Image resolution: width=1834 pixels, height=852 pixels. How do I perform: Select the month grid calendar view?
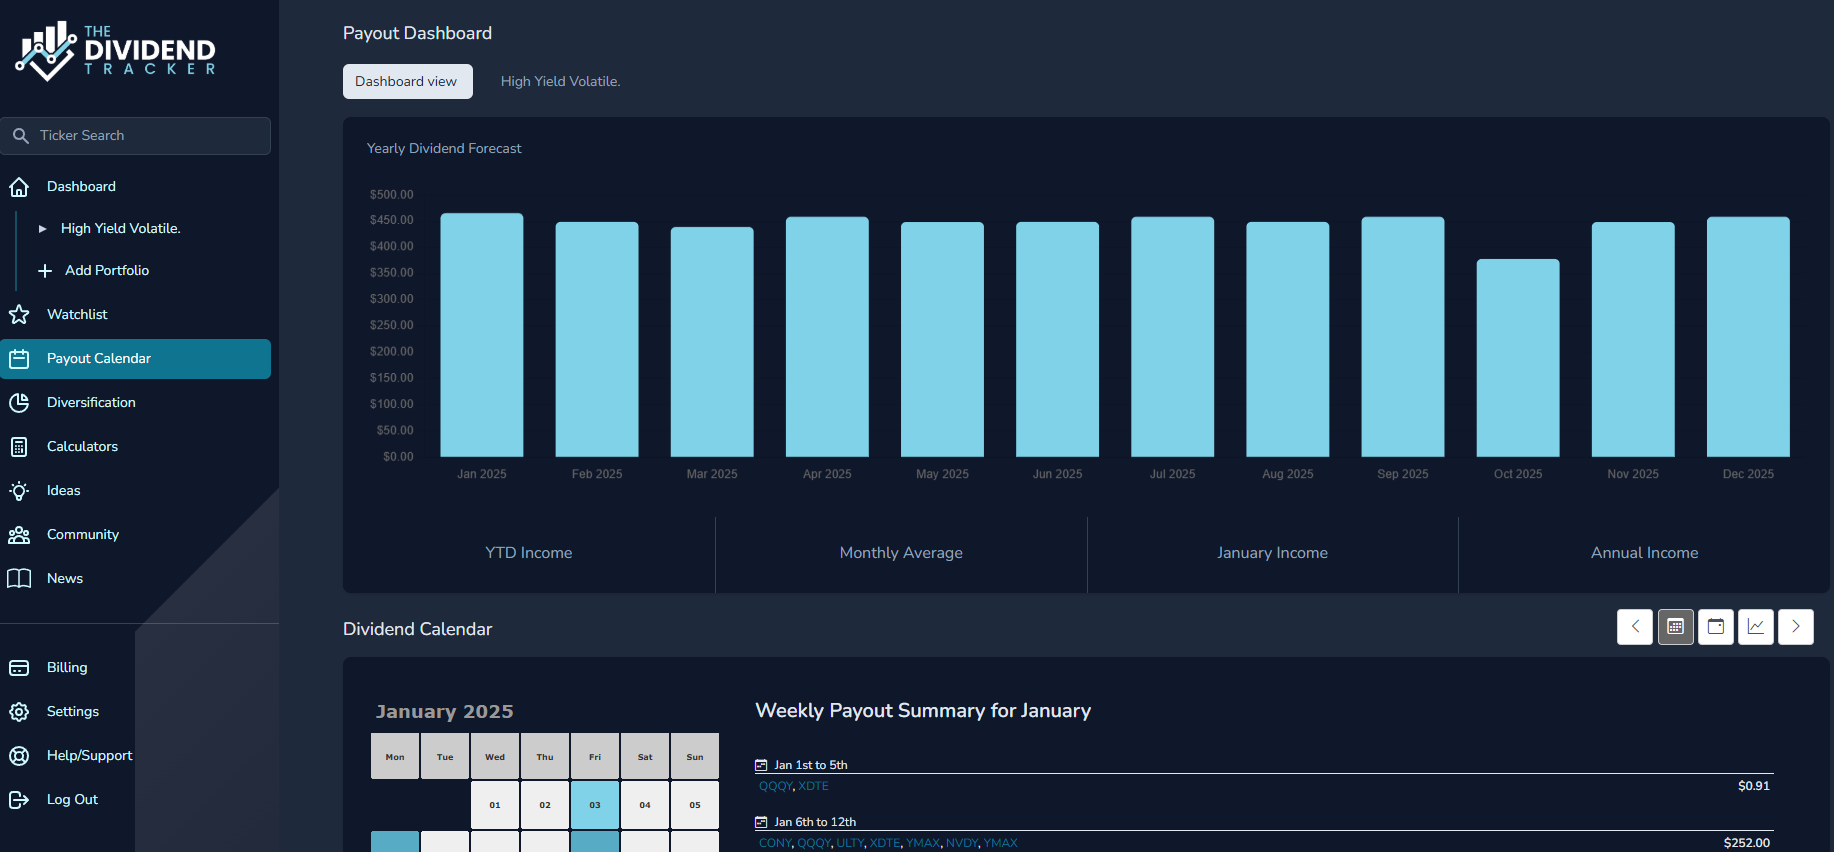tap(1675, 627)
